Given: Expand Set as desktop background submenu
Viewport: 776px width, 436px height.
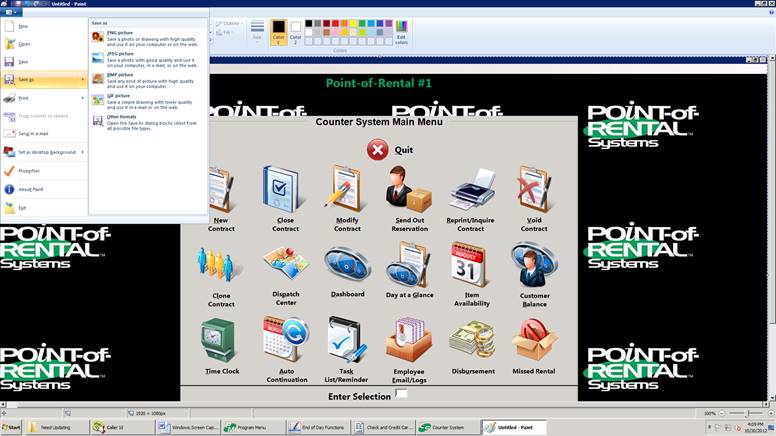Looking at the screenshot, I should [x=83, y=152].
